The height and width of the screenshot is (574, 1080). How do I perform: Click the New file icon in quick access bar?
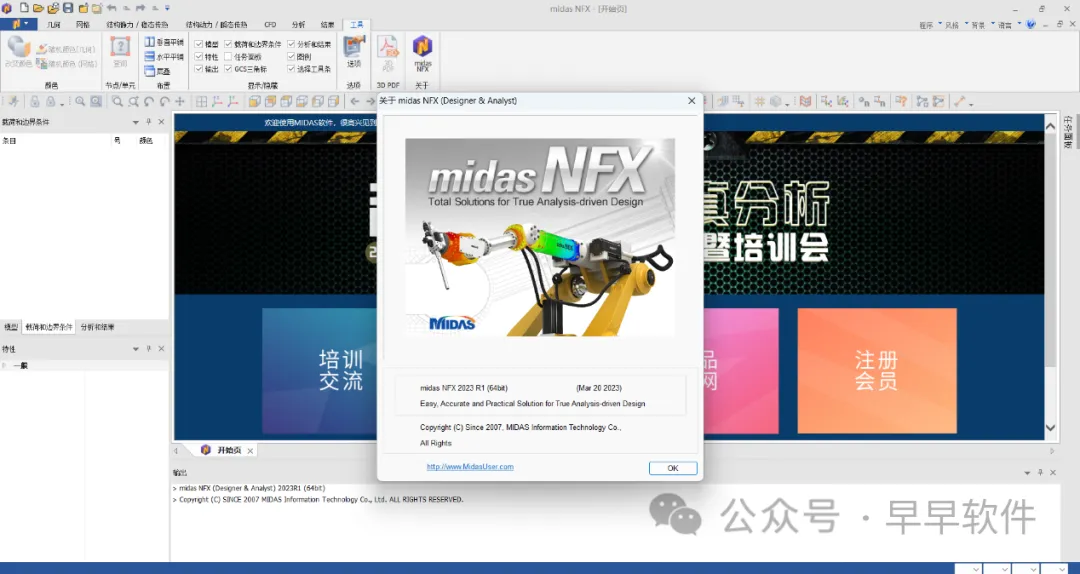(23, 8)
